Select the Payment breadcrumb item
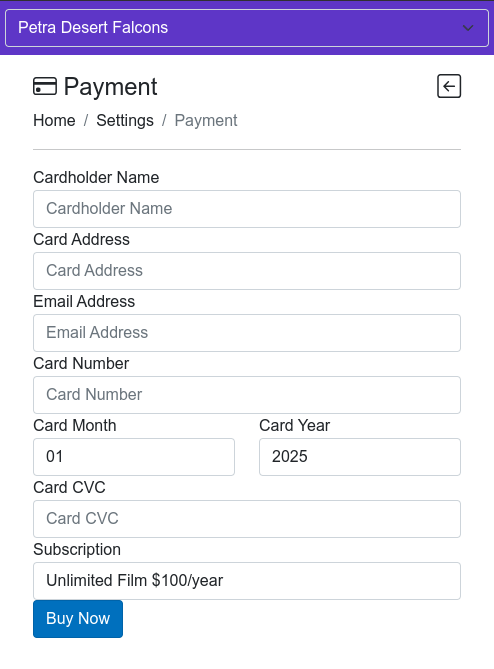Screen dimensions: 494x669 (x=206, y=120)
